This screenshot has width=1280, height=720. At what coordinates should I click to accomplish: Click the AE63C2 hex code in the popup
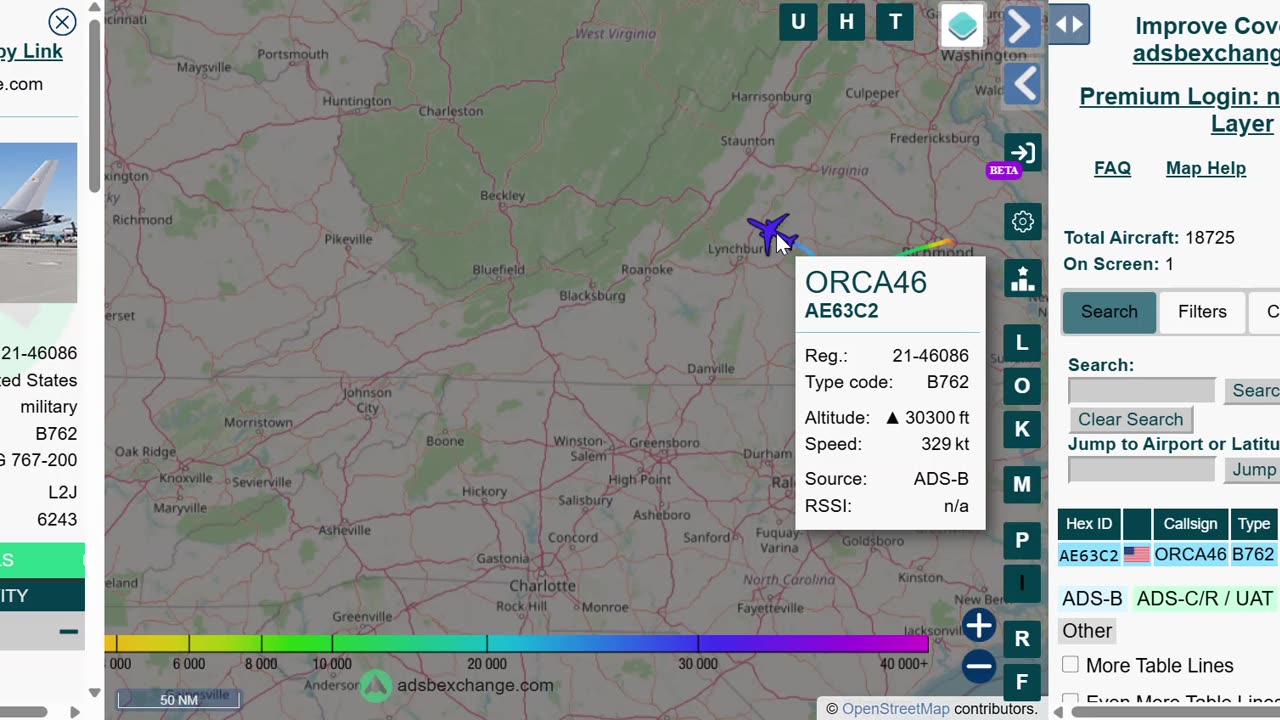842,311
